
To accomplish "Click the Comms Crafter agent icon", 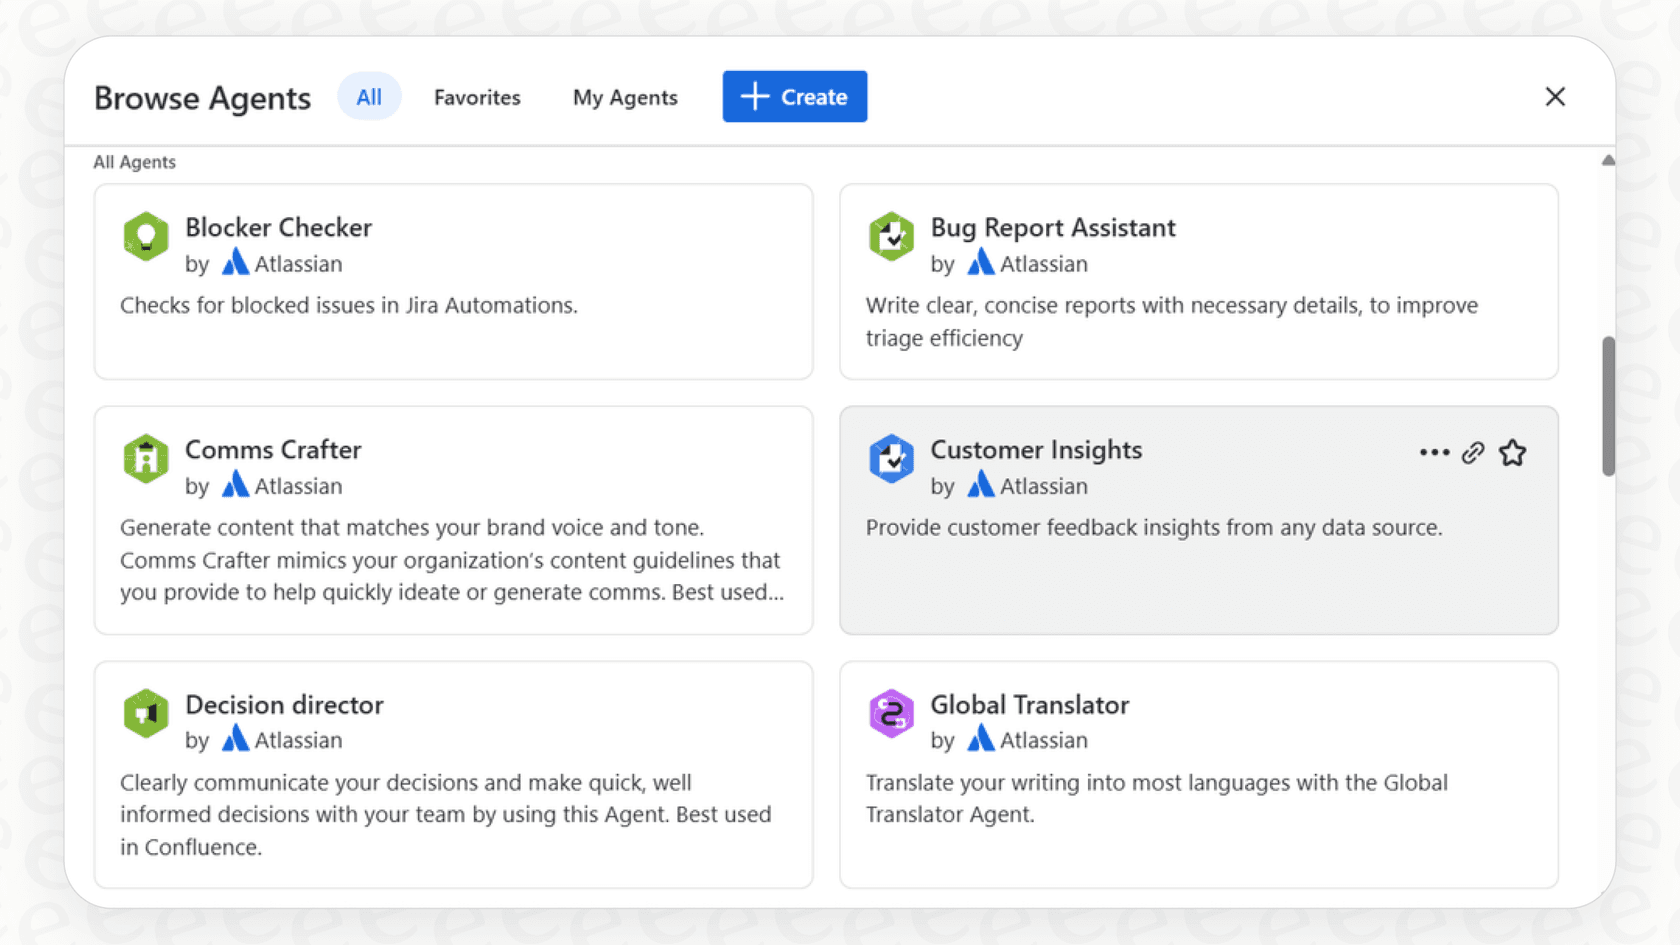I will coord(146,459).
